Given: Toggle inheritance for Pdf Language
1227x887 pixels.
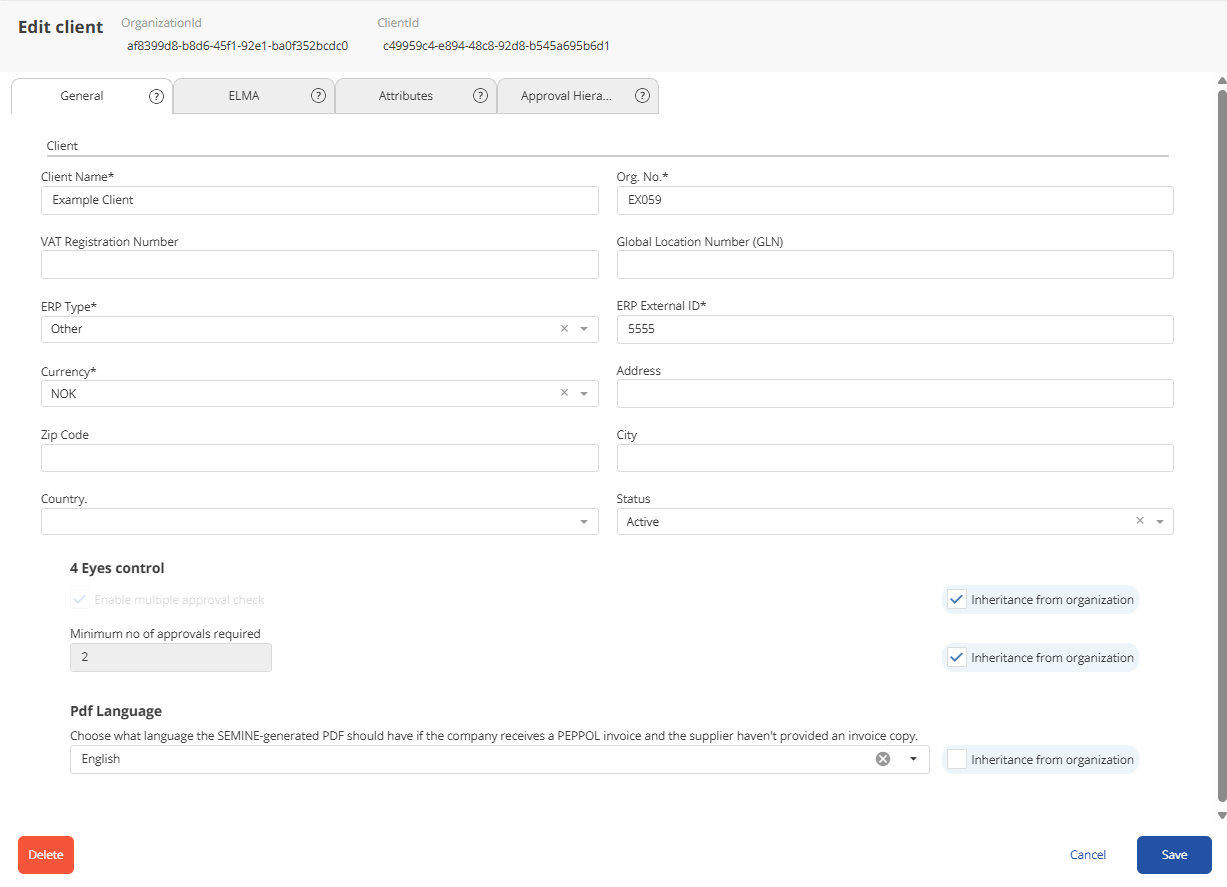Looking at the screenshot, I should (x=957, y=759).
